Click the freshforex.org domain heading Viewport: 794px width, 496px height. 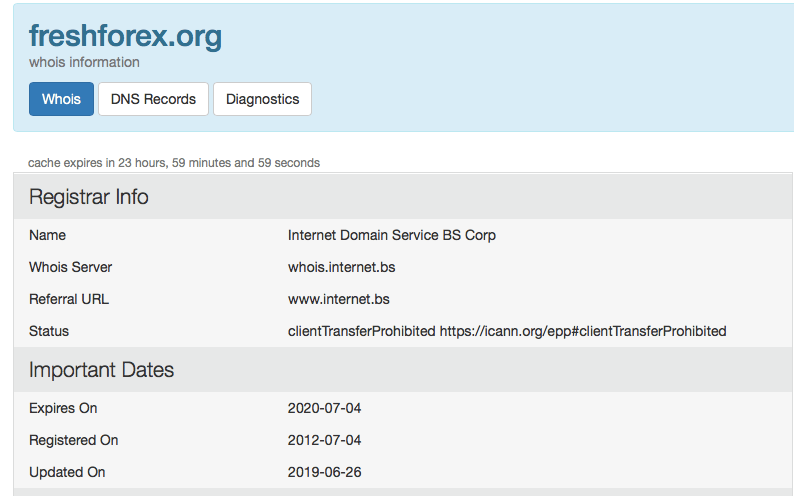pyautogui.click(x=125, y=36)
